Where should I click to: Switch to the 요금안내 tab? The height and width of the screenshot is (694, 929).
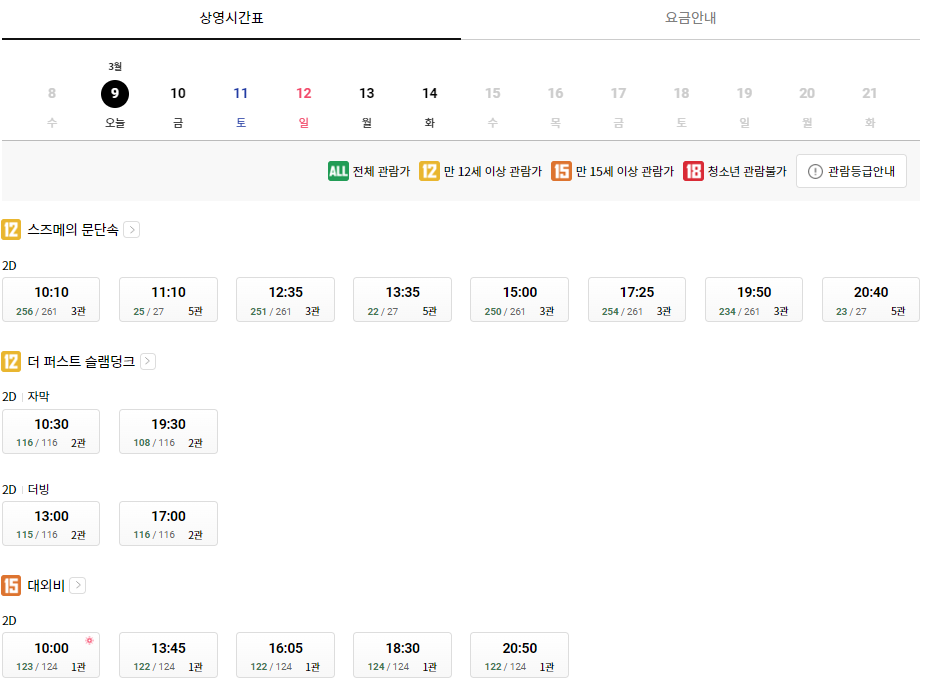pyautogui.click(x=695, y=17)
